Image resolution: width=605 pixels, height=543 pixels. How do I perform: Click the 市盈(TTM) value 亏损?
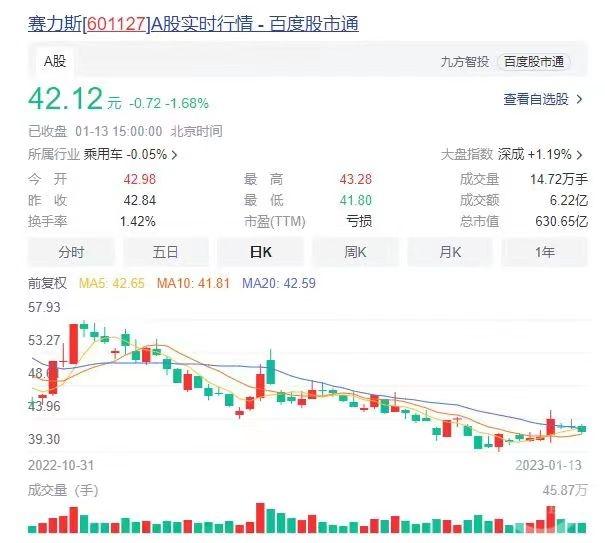coord(359,222)
